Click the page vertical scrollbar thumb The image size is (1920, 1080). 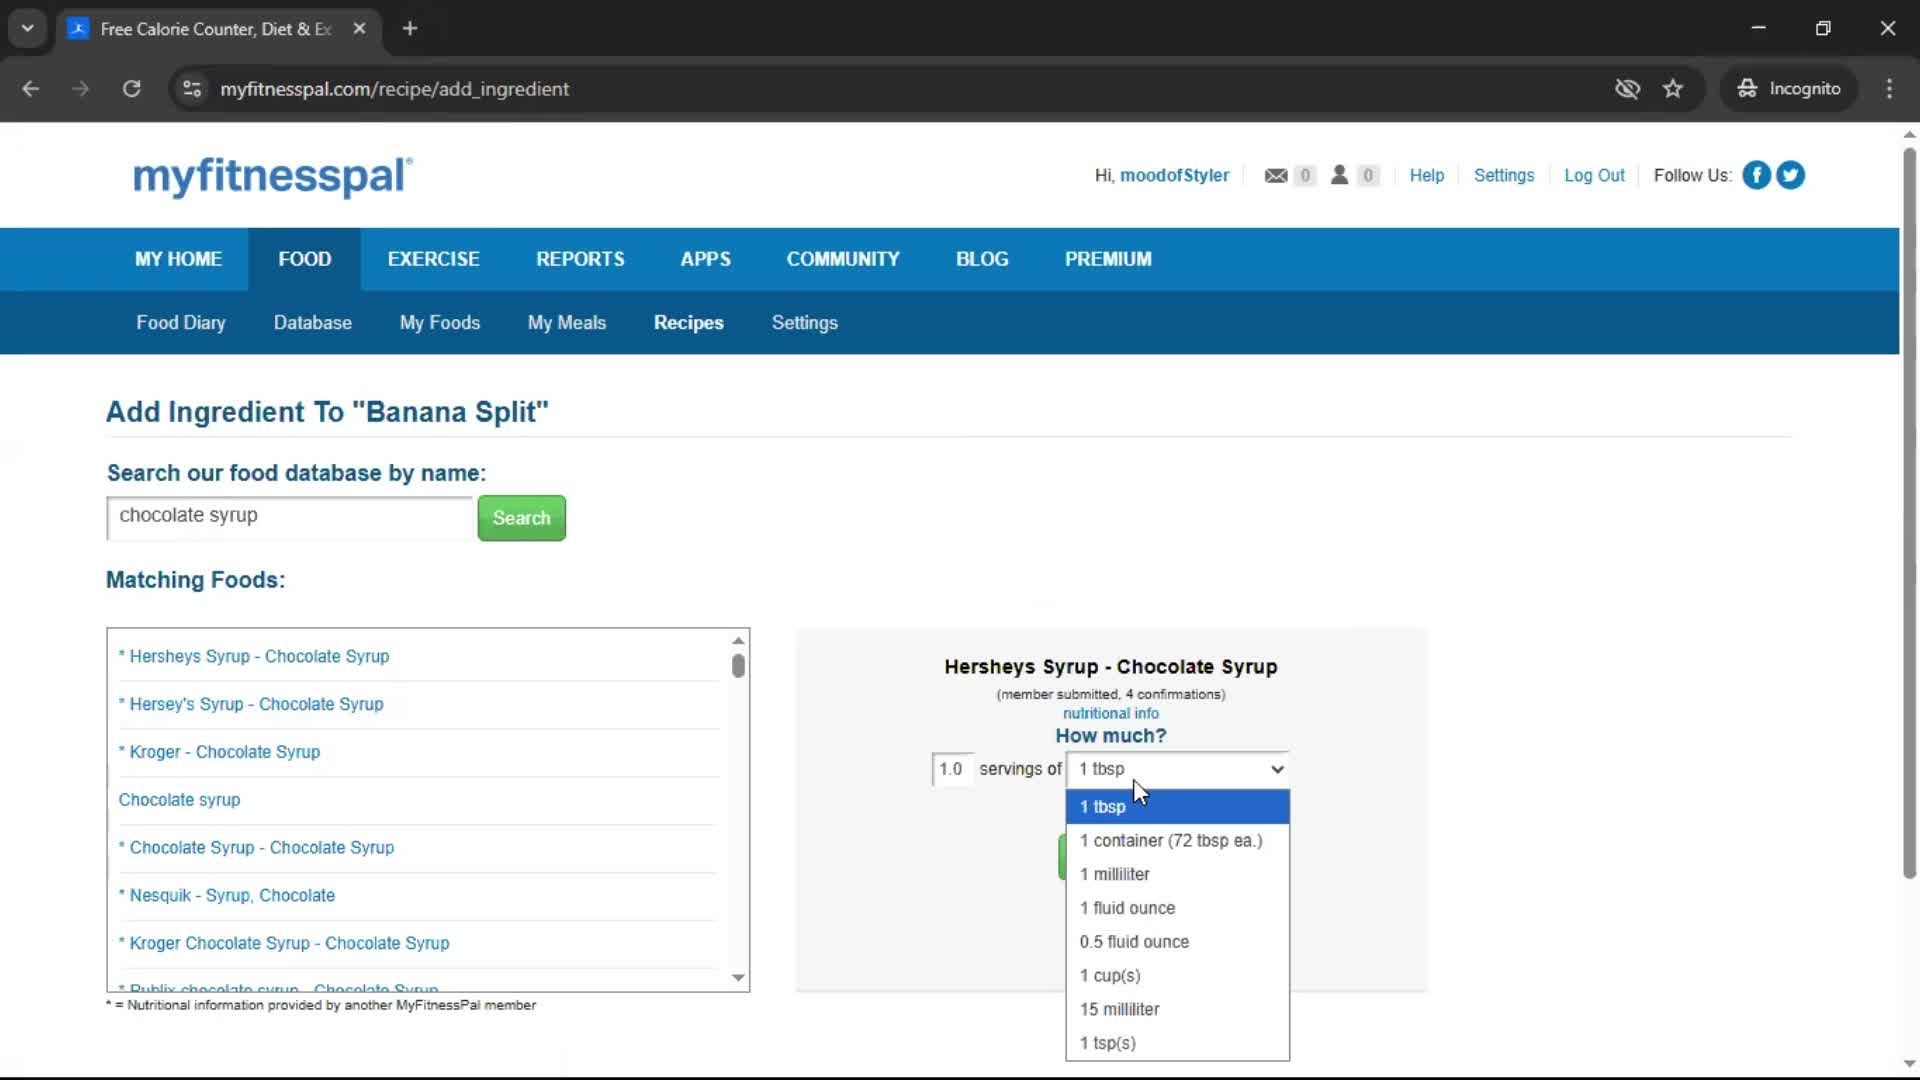[x=1909, y=514]
